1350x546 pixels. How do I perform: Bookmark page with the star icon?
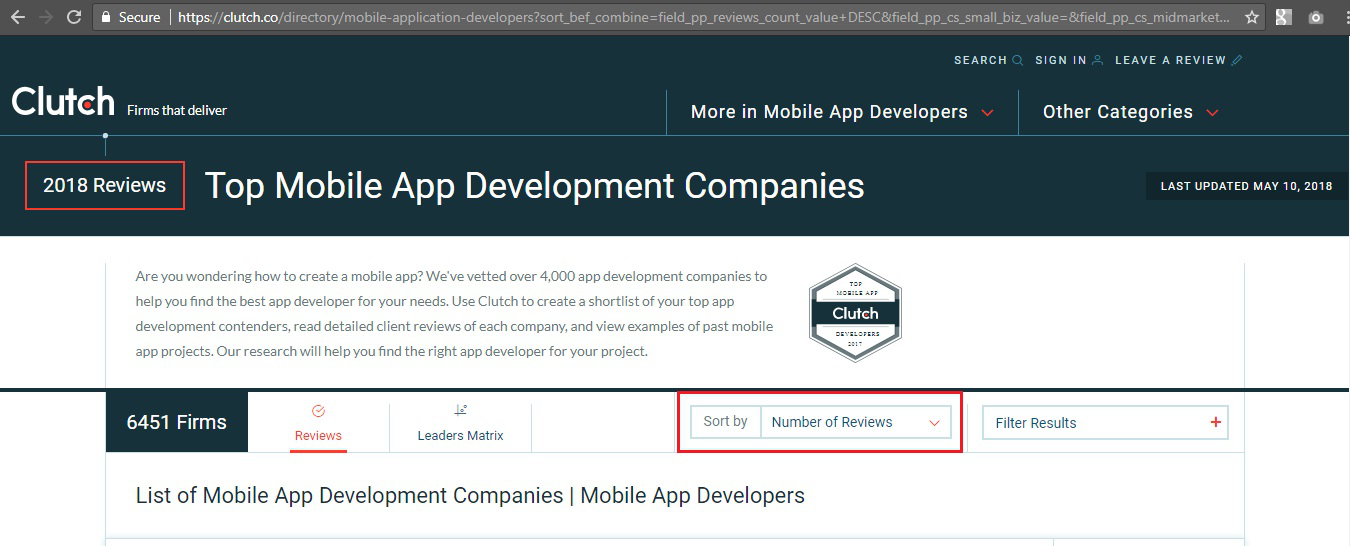1252,17
